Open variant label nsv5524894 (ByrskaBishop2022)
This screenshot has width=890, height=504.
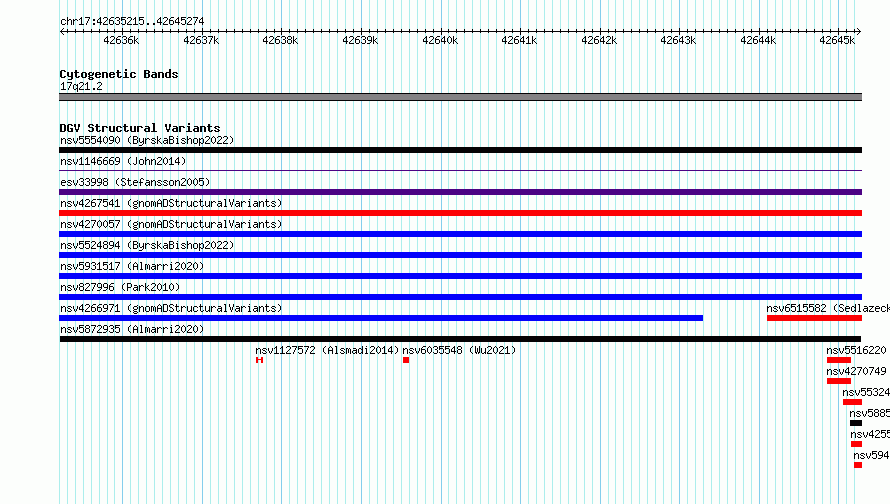147,245
